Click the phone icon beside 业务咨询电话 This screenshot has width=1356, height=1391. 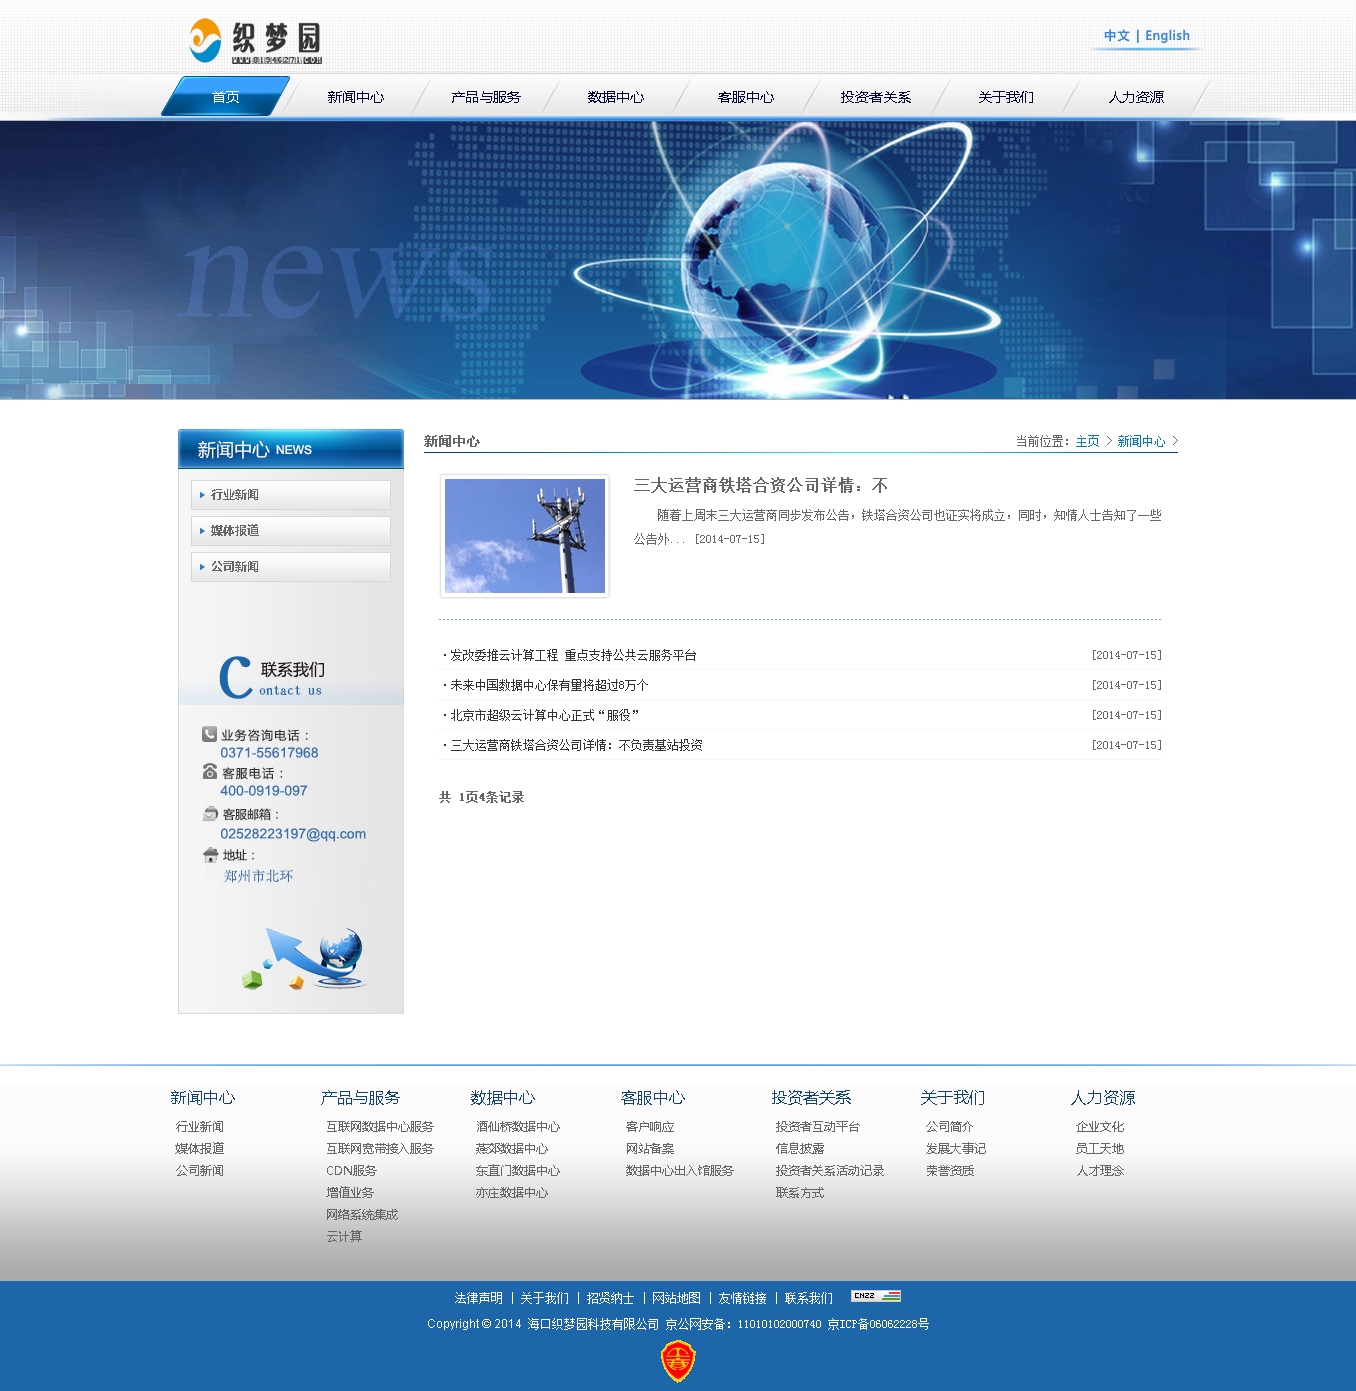click(x=209, y=734)
